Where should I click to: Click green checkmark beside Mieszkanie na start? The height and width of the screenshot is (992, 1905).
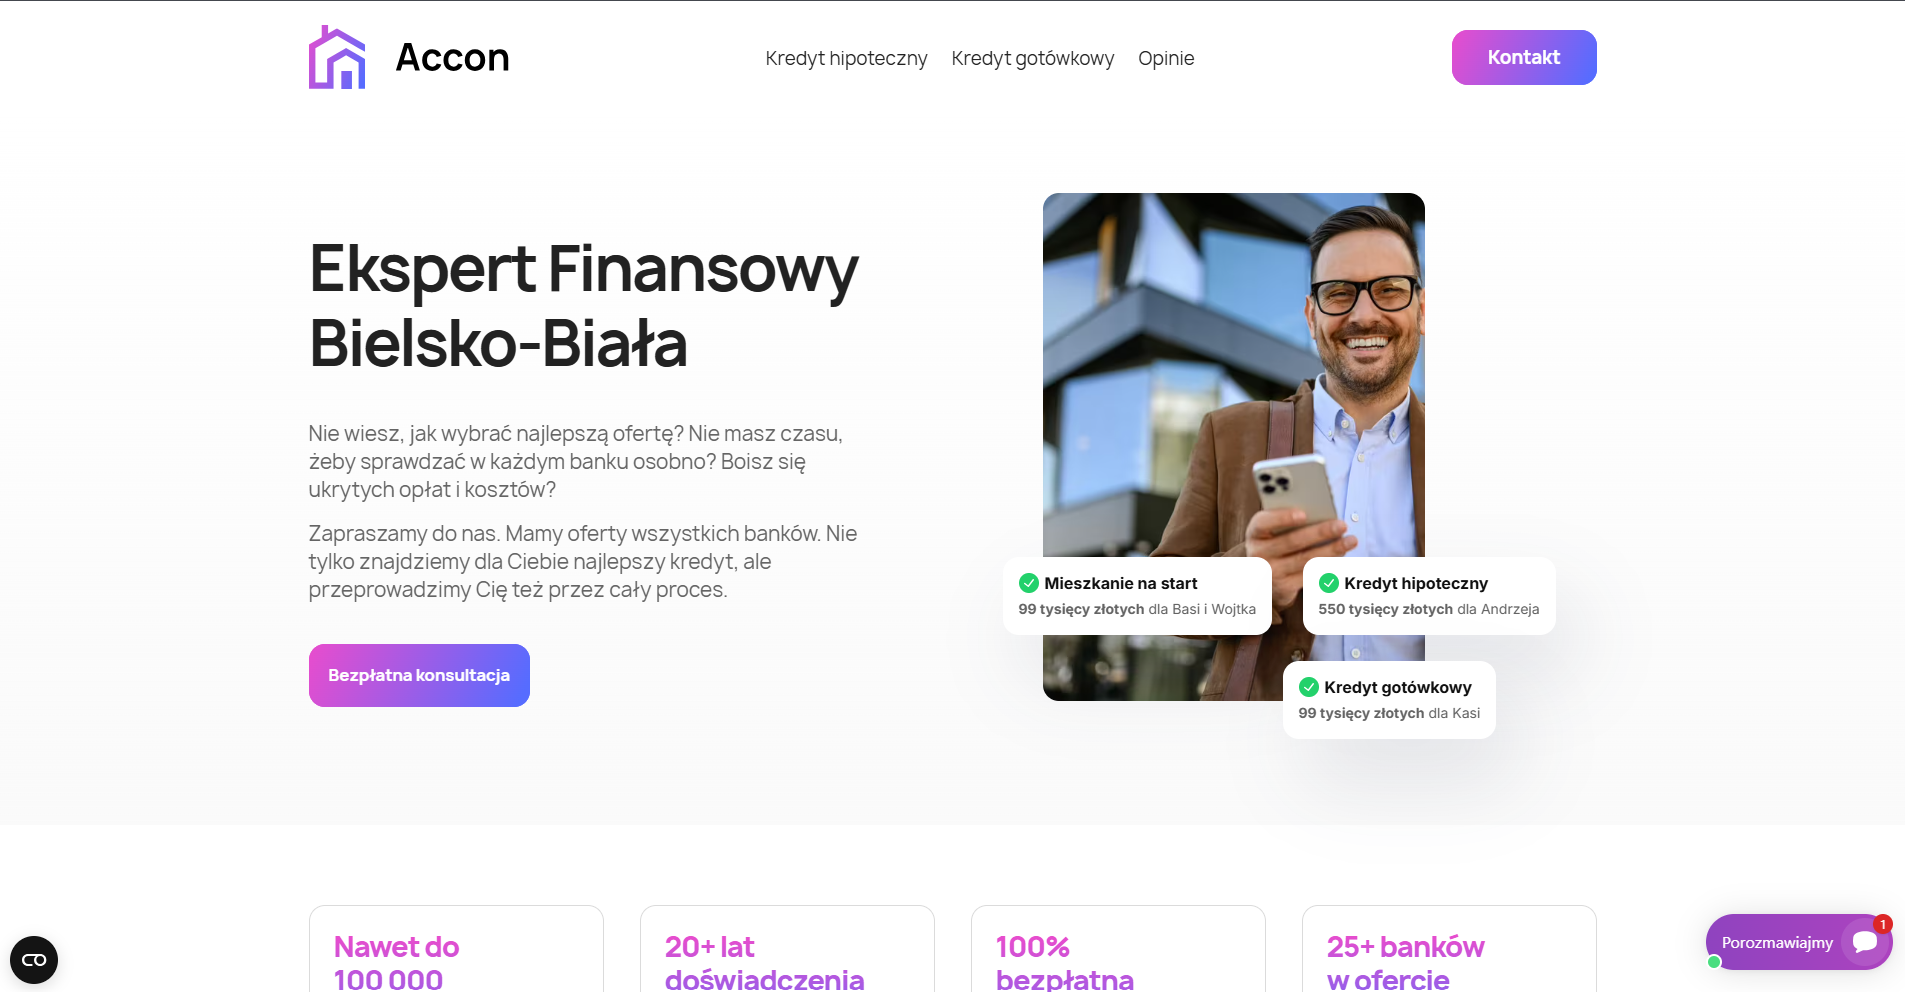pyautogui.click(x=1028, y=583)
